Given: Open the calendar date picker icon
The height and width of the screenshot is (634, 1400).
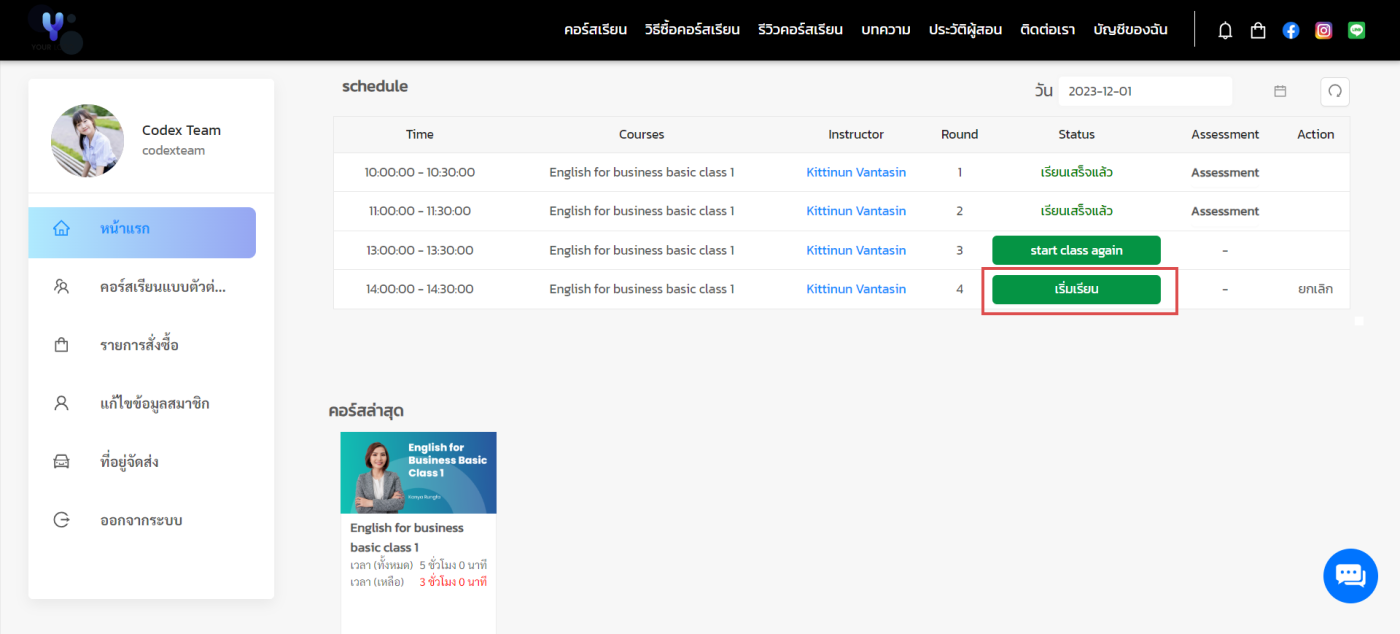Looking at the screenshot, I should (x=1280, y=91).
